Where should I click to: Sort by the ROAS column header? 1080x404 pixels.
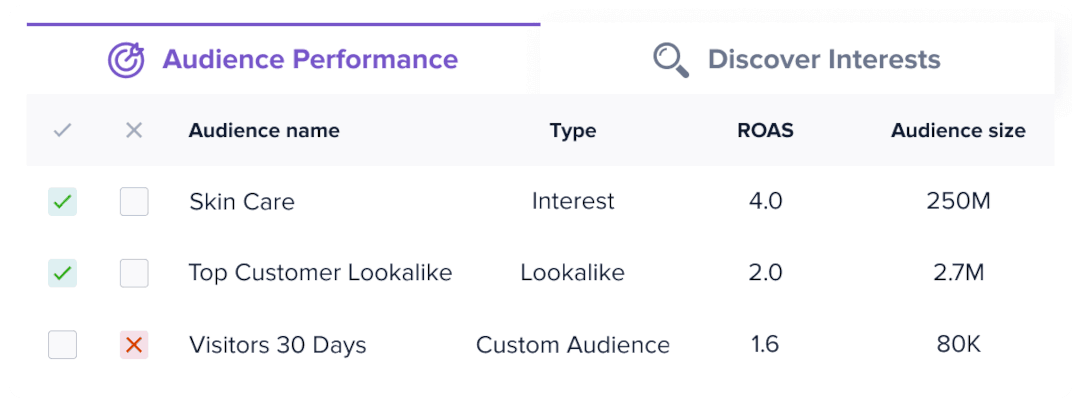tap(765, 130)
